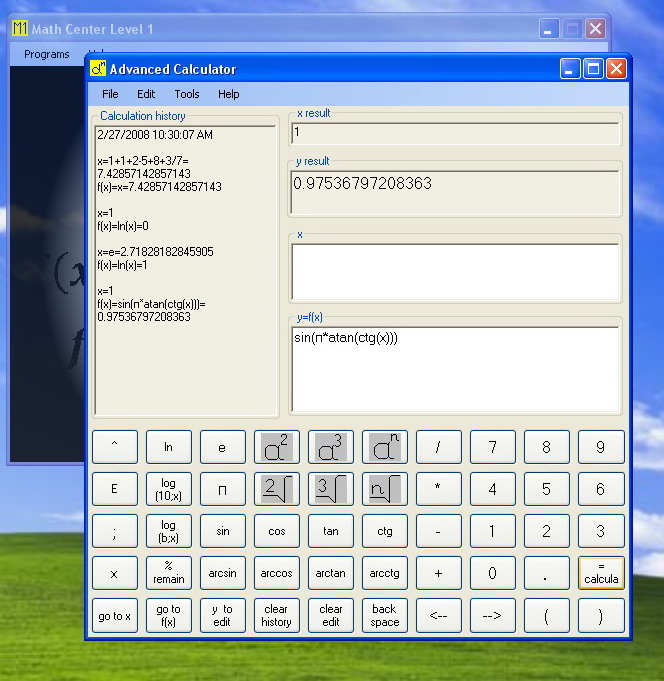The width and height of the screenshot is (664, 681).
Task: Click digit 4 on keypad
Action: click(x=492, y=489)
